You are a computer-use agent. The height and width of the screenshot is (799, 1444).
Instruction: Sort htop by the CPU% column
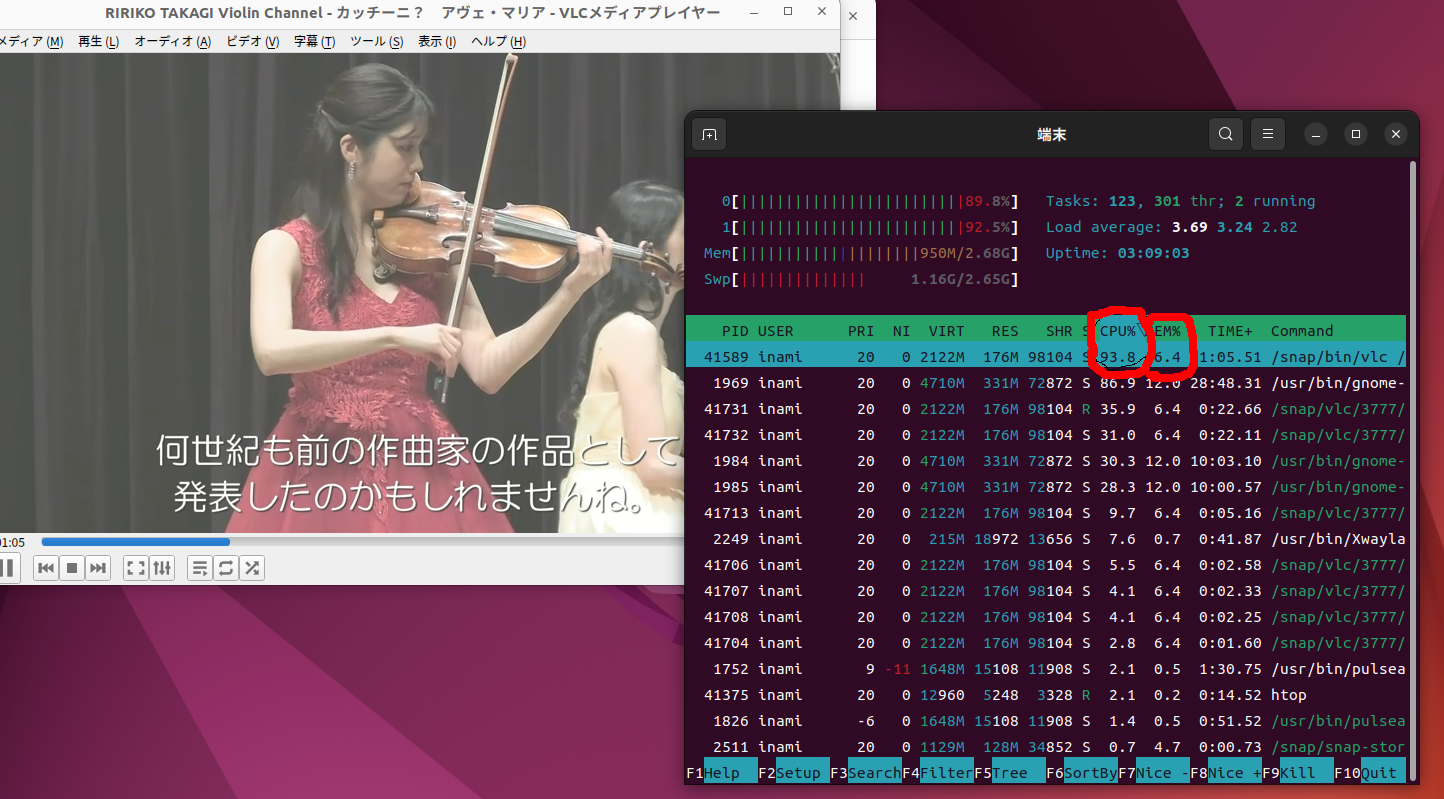tap(1117, 331)
